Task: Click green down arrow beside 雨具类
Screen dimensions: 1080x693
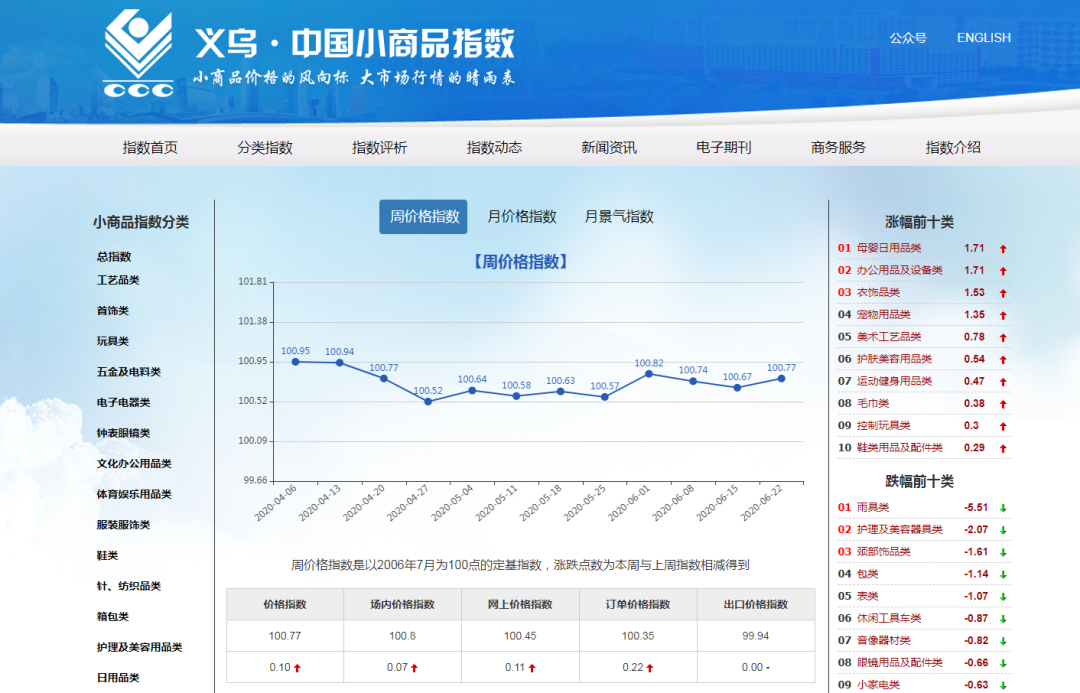Action: tap(1003, 508)
